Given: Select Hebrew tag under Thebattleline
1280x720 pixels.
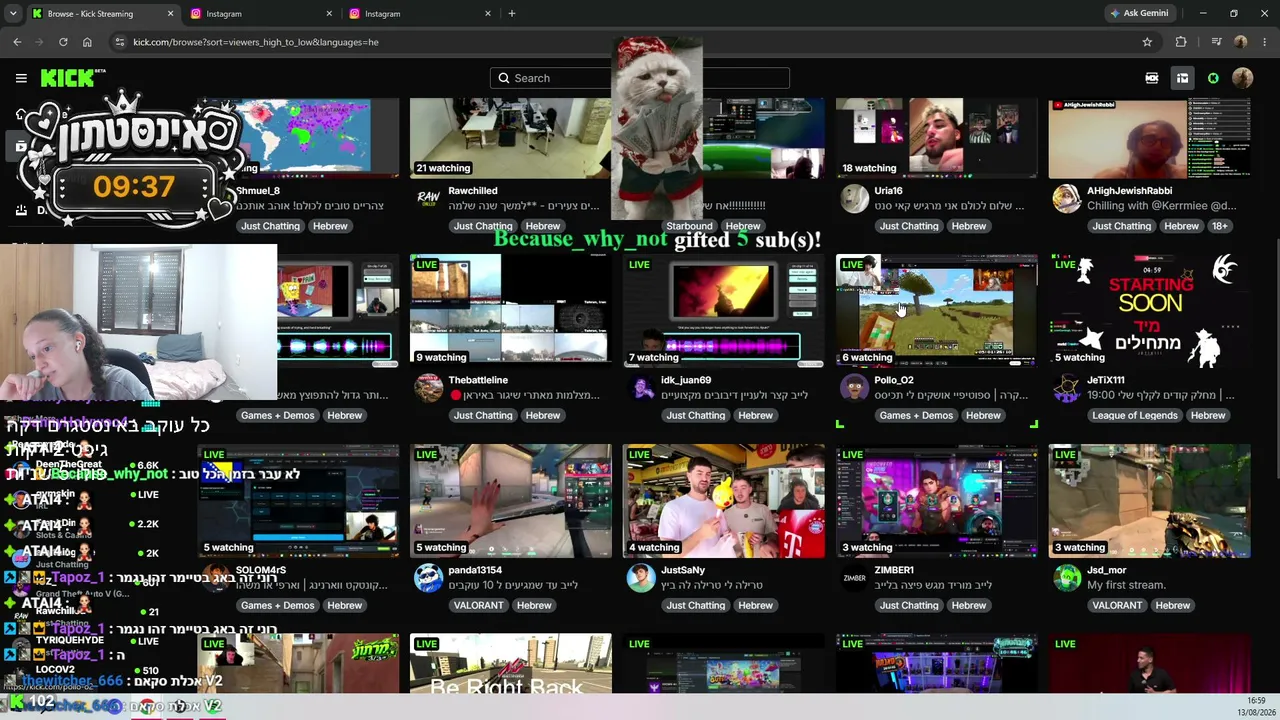Looking at the screenshot, I should click(543, 416).
